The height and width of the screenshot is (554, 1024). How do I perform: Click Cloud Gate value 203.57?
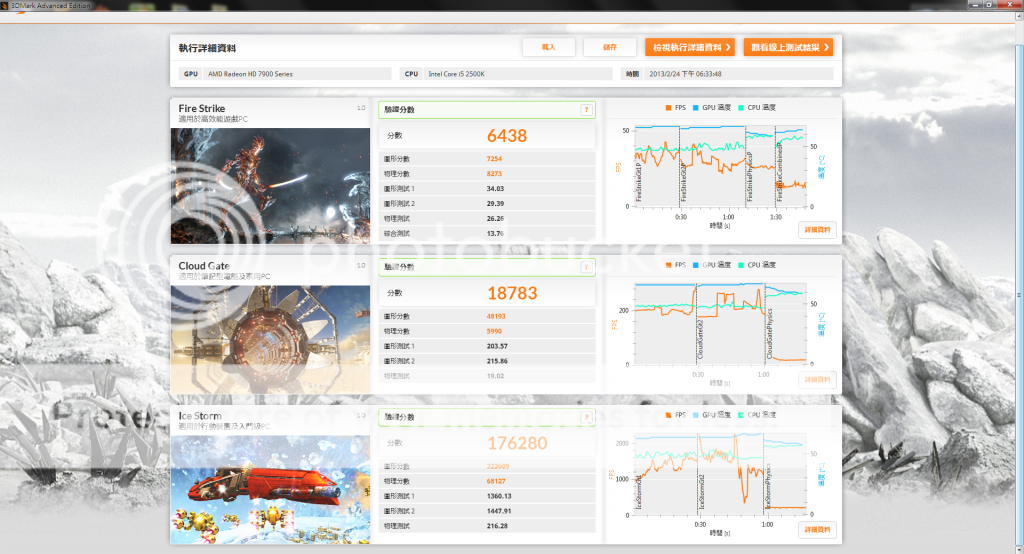[497, 346]
